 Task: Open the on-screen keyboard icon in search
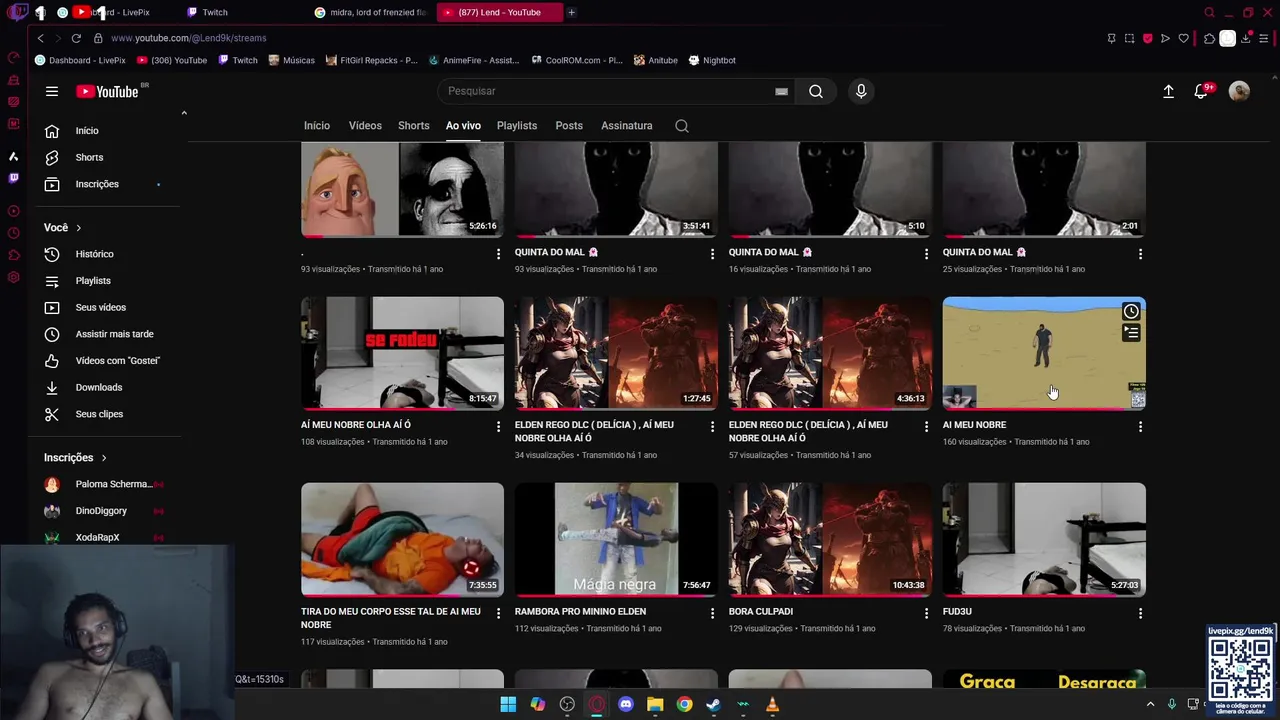781,91
